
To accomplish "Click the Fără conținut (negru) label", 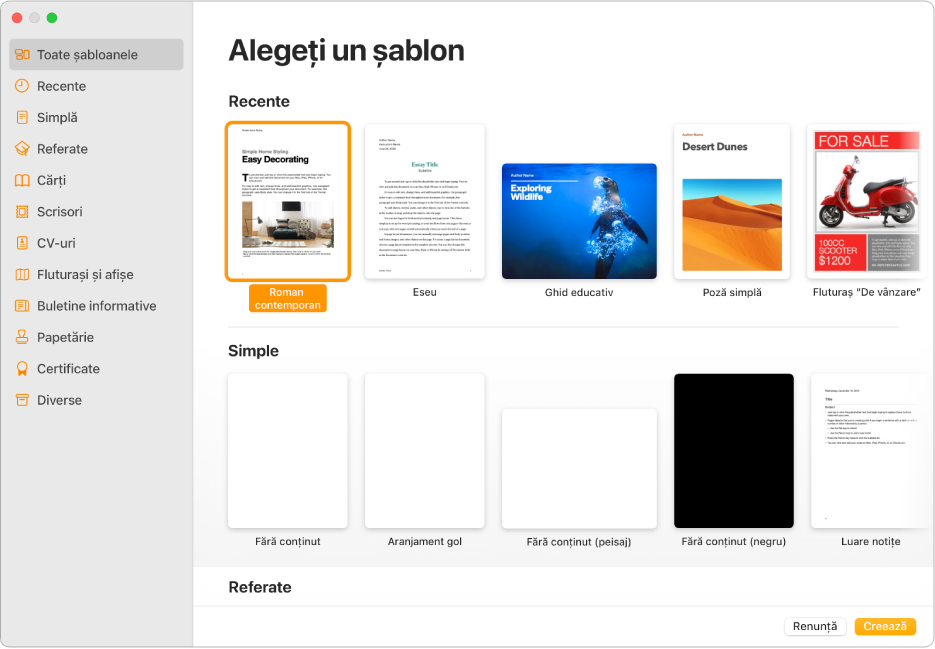I will tap(733, 542).
